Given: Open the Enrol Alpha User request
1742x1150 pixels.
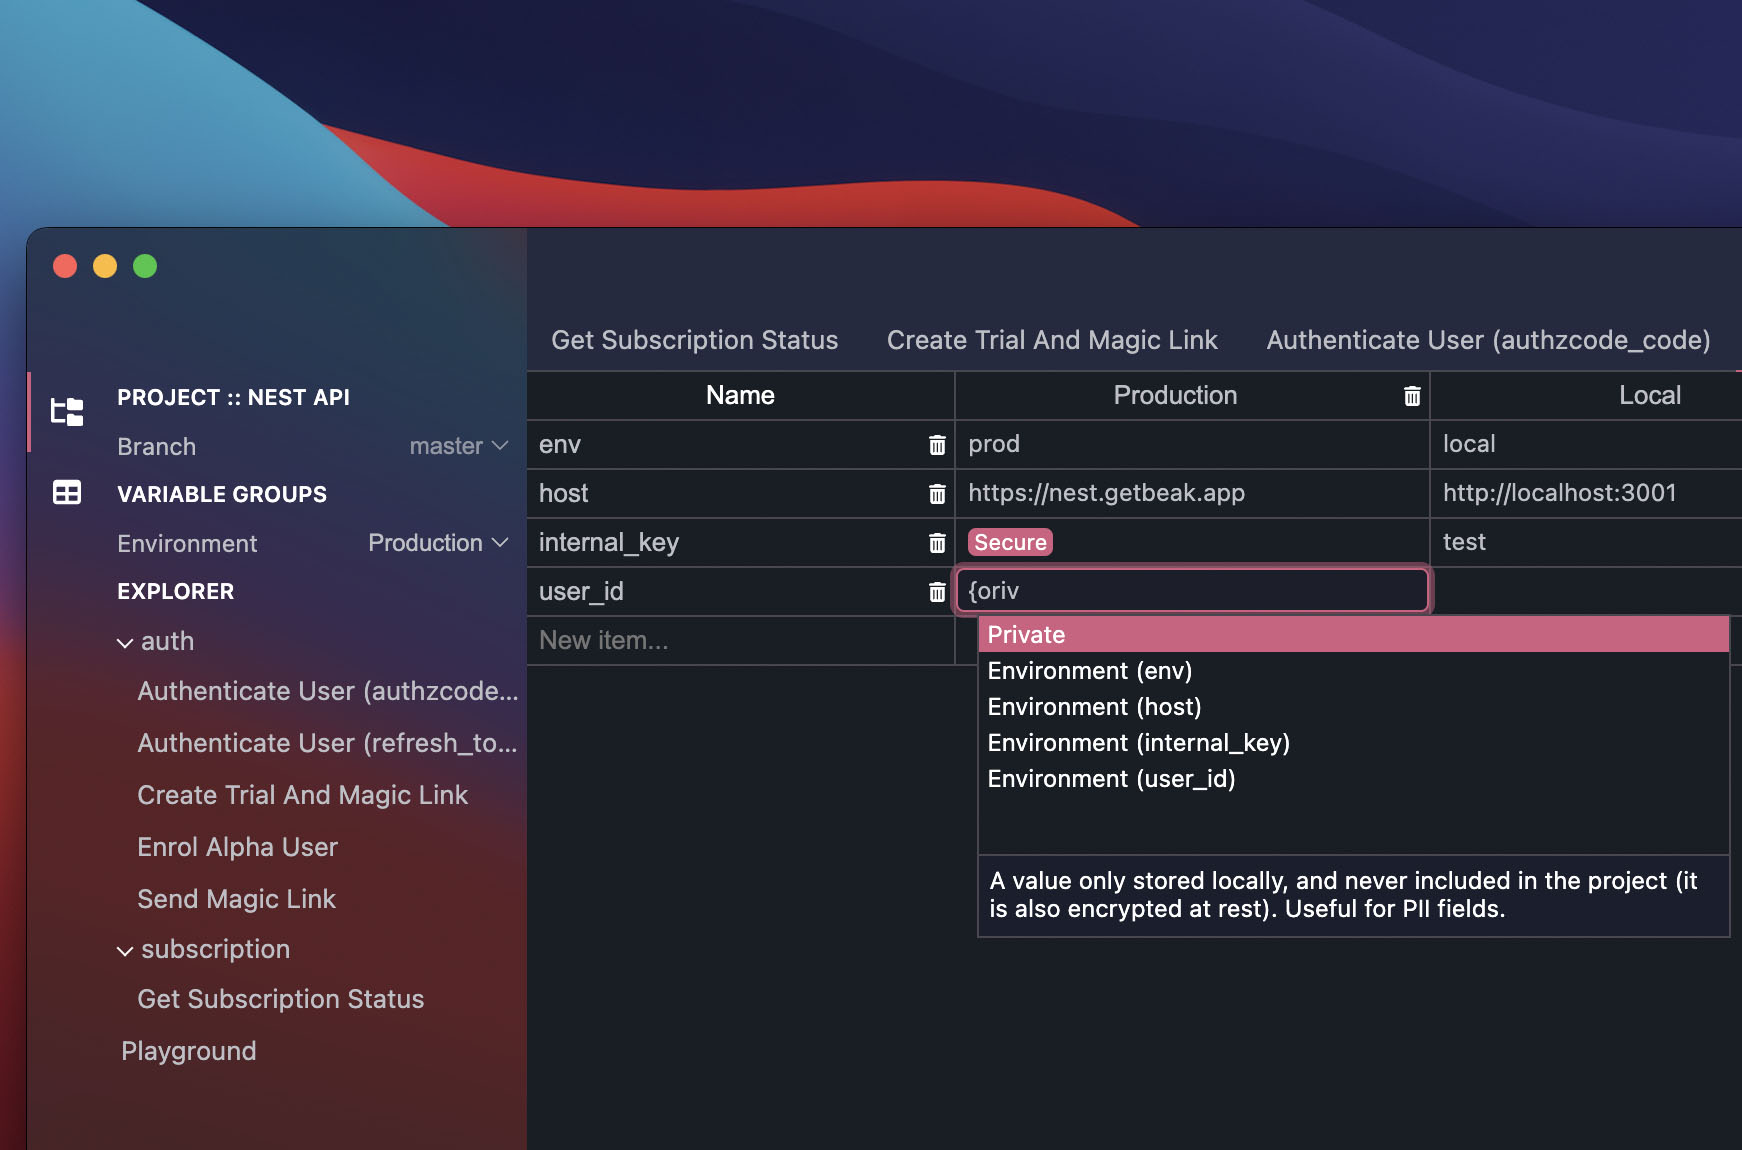Looking at the screenshot, I should 237,846.
